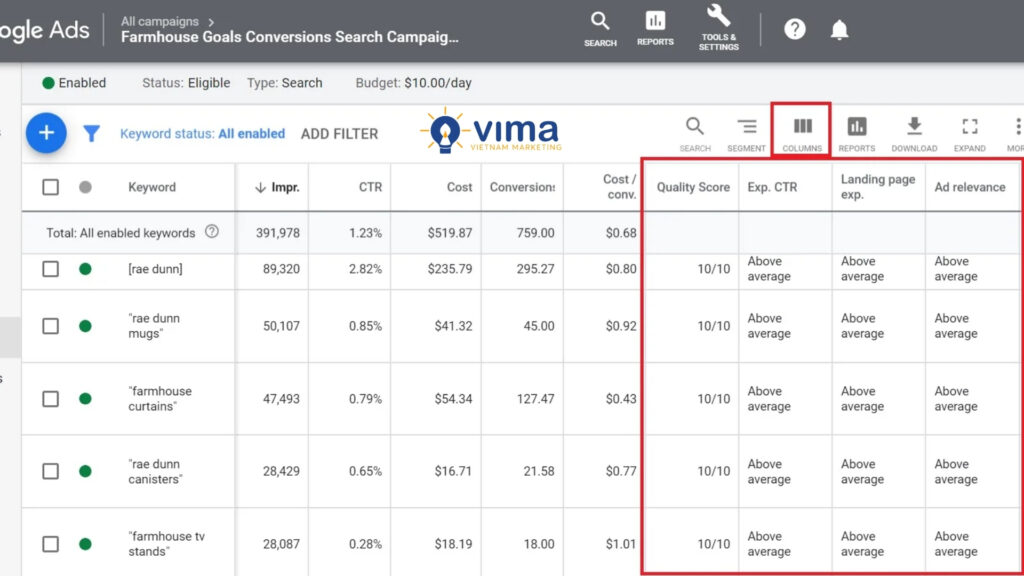This screenshot has height=576, width=1024.
Task: Select all keywords with header checkbox
Action: [50, 187]
